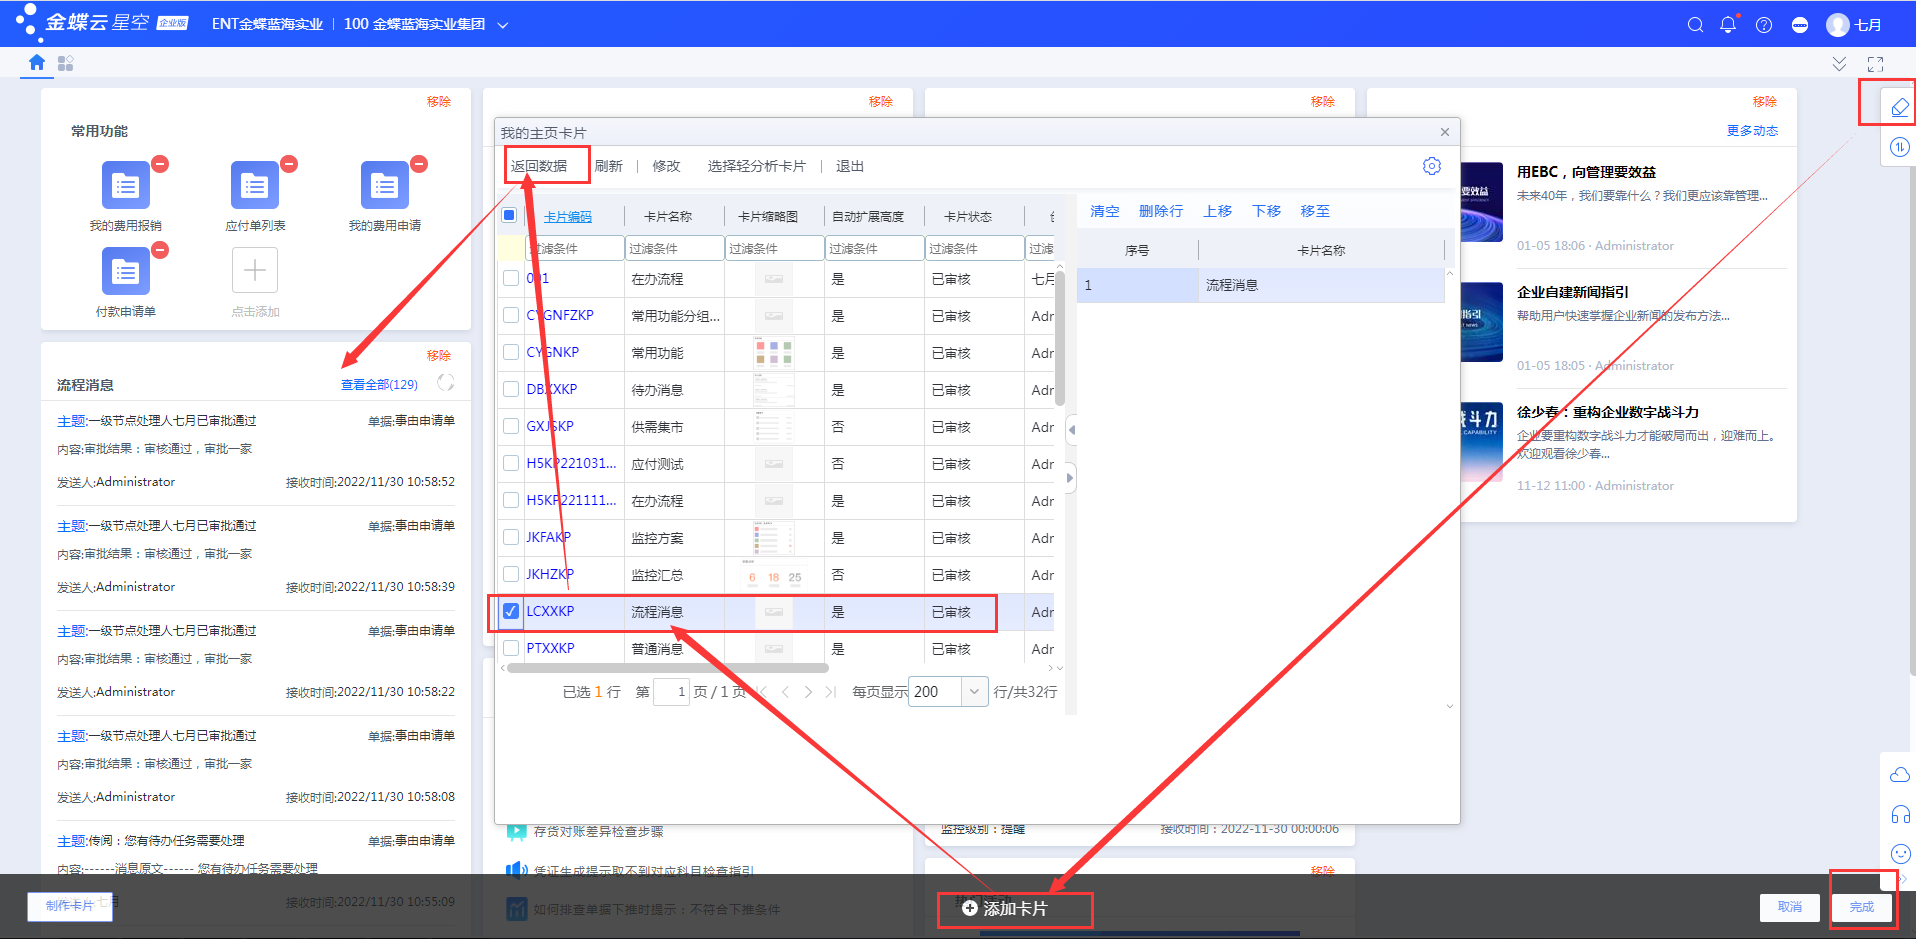Collapse the top tab bar chevron
Screen dimensions: 1916x939
(x=1839, y=64)
